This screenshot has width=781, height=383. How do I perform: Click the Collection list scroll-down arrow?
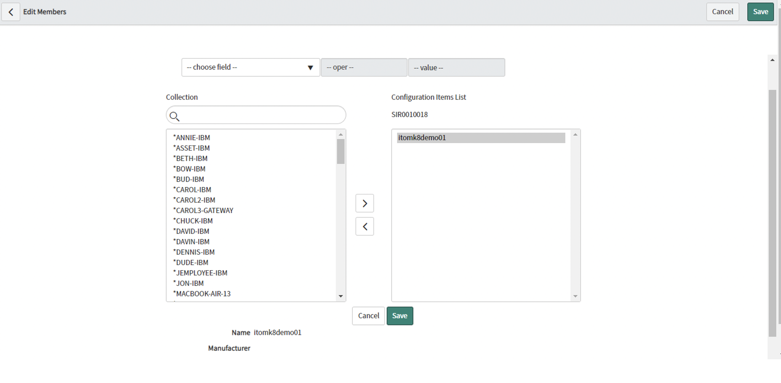point(341,296)
